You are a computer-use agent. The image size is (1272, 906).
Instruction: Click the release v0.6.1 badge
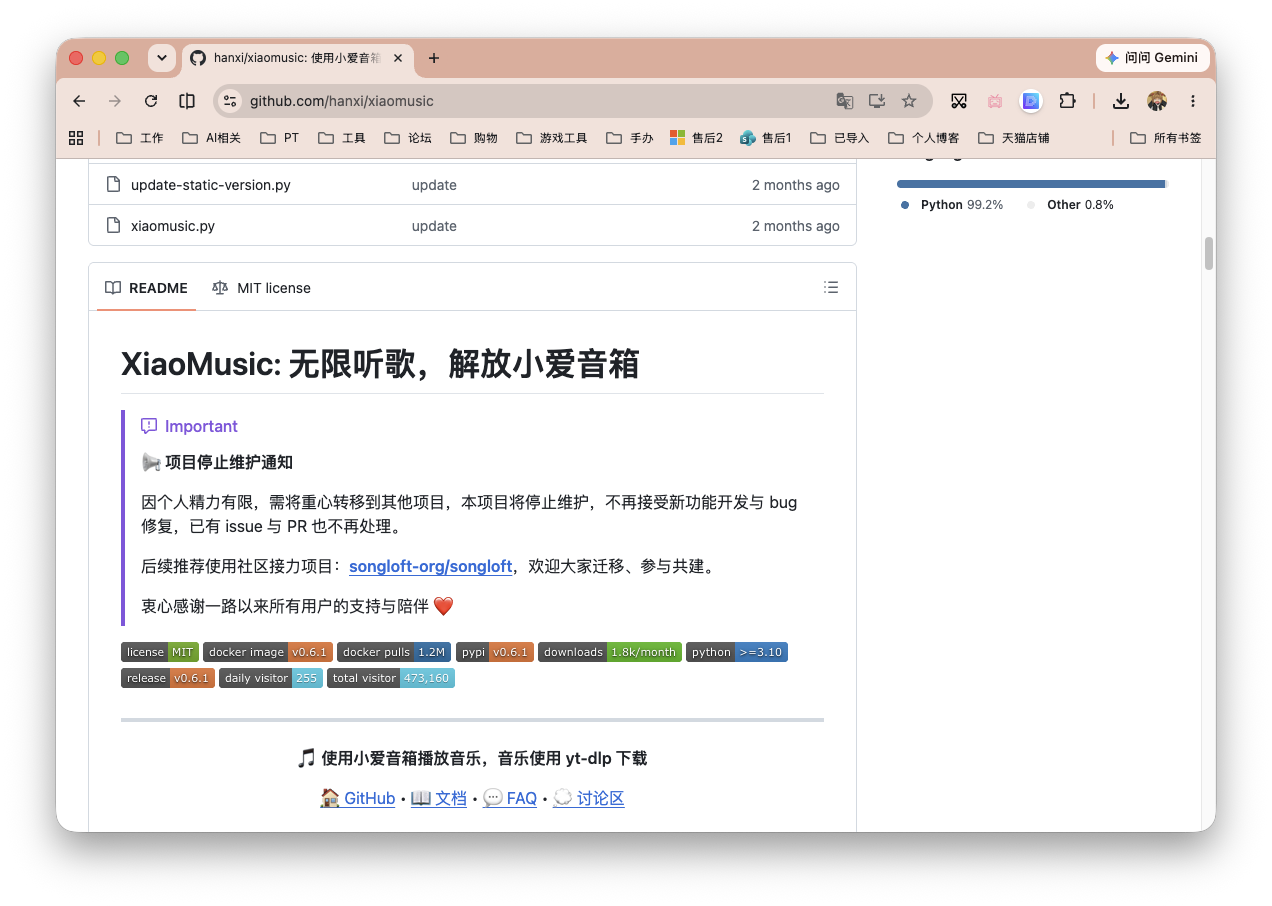click(168, 678)
